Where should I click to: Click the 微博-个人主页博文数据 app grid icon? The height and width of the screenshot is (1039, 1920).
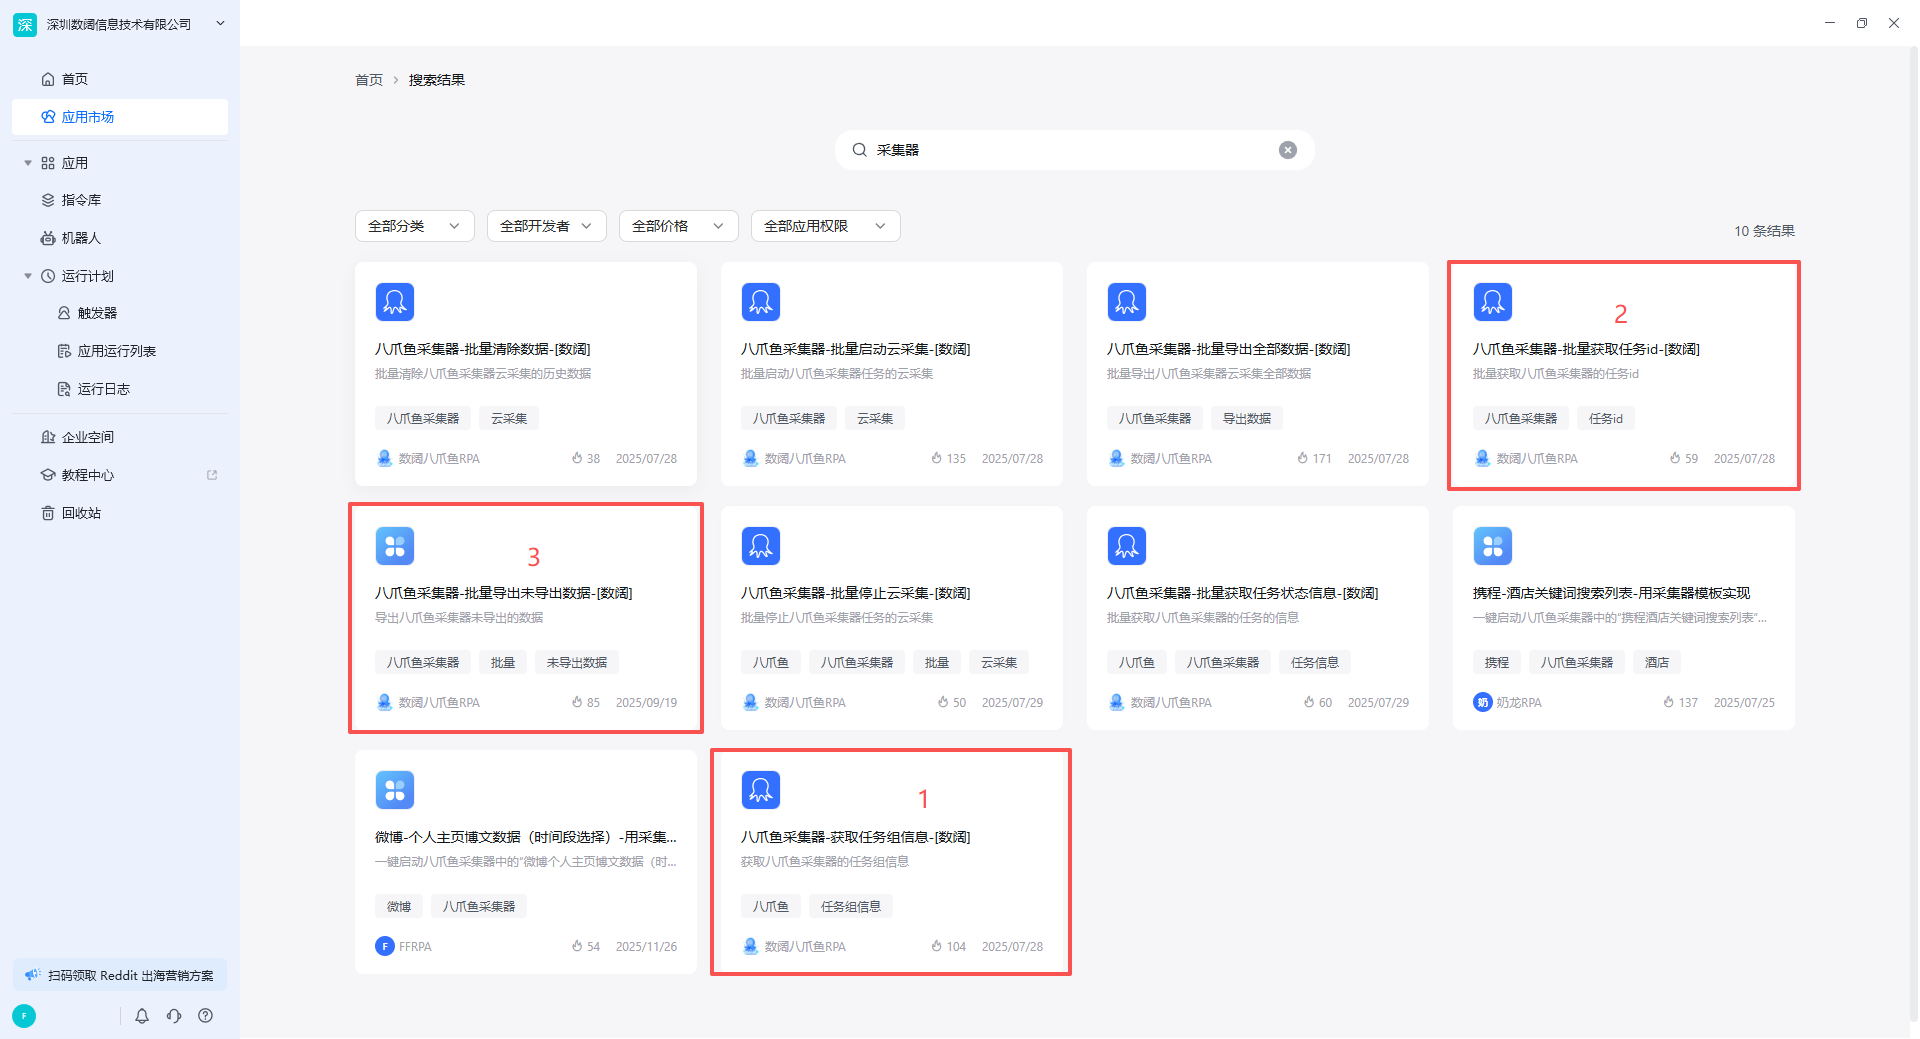(x=395, y=790)
